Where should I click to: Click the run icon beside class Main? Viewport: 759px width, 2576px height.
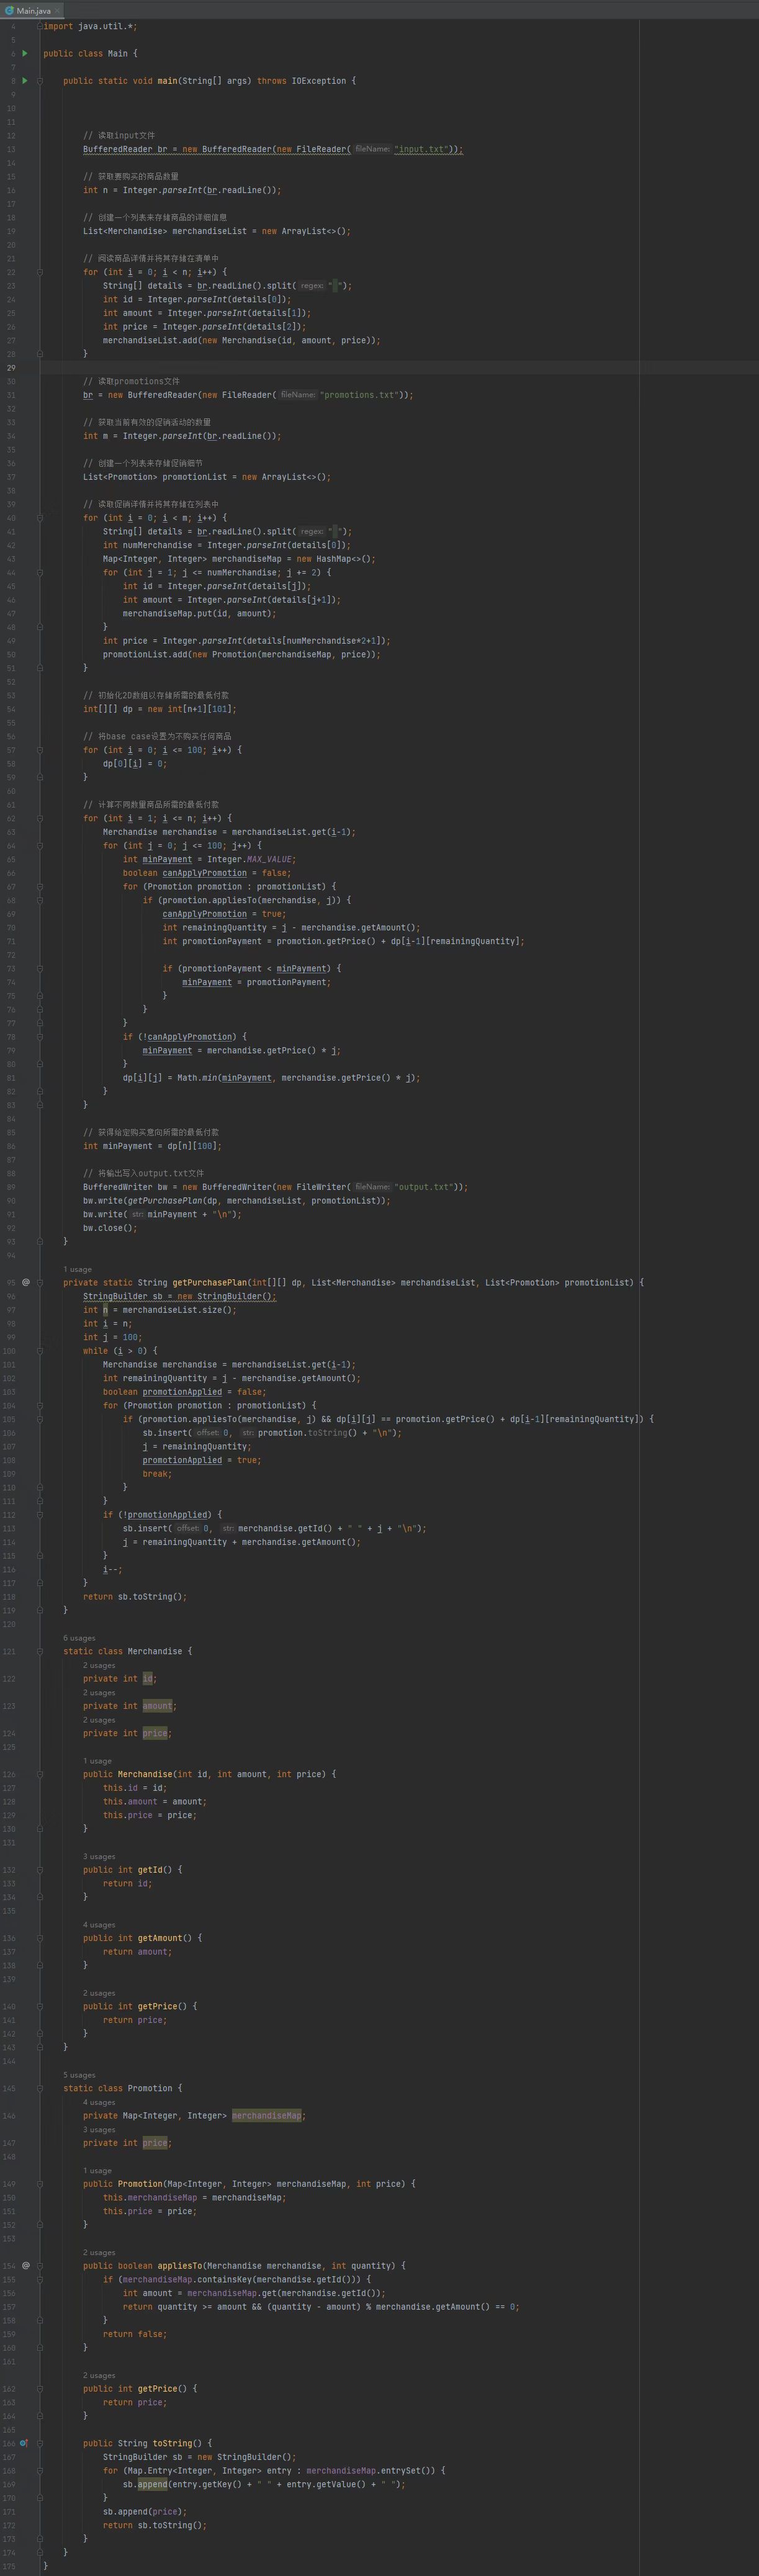[x=25, y=53]
